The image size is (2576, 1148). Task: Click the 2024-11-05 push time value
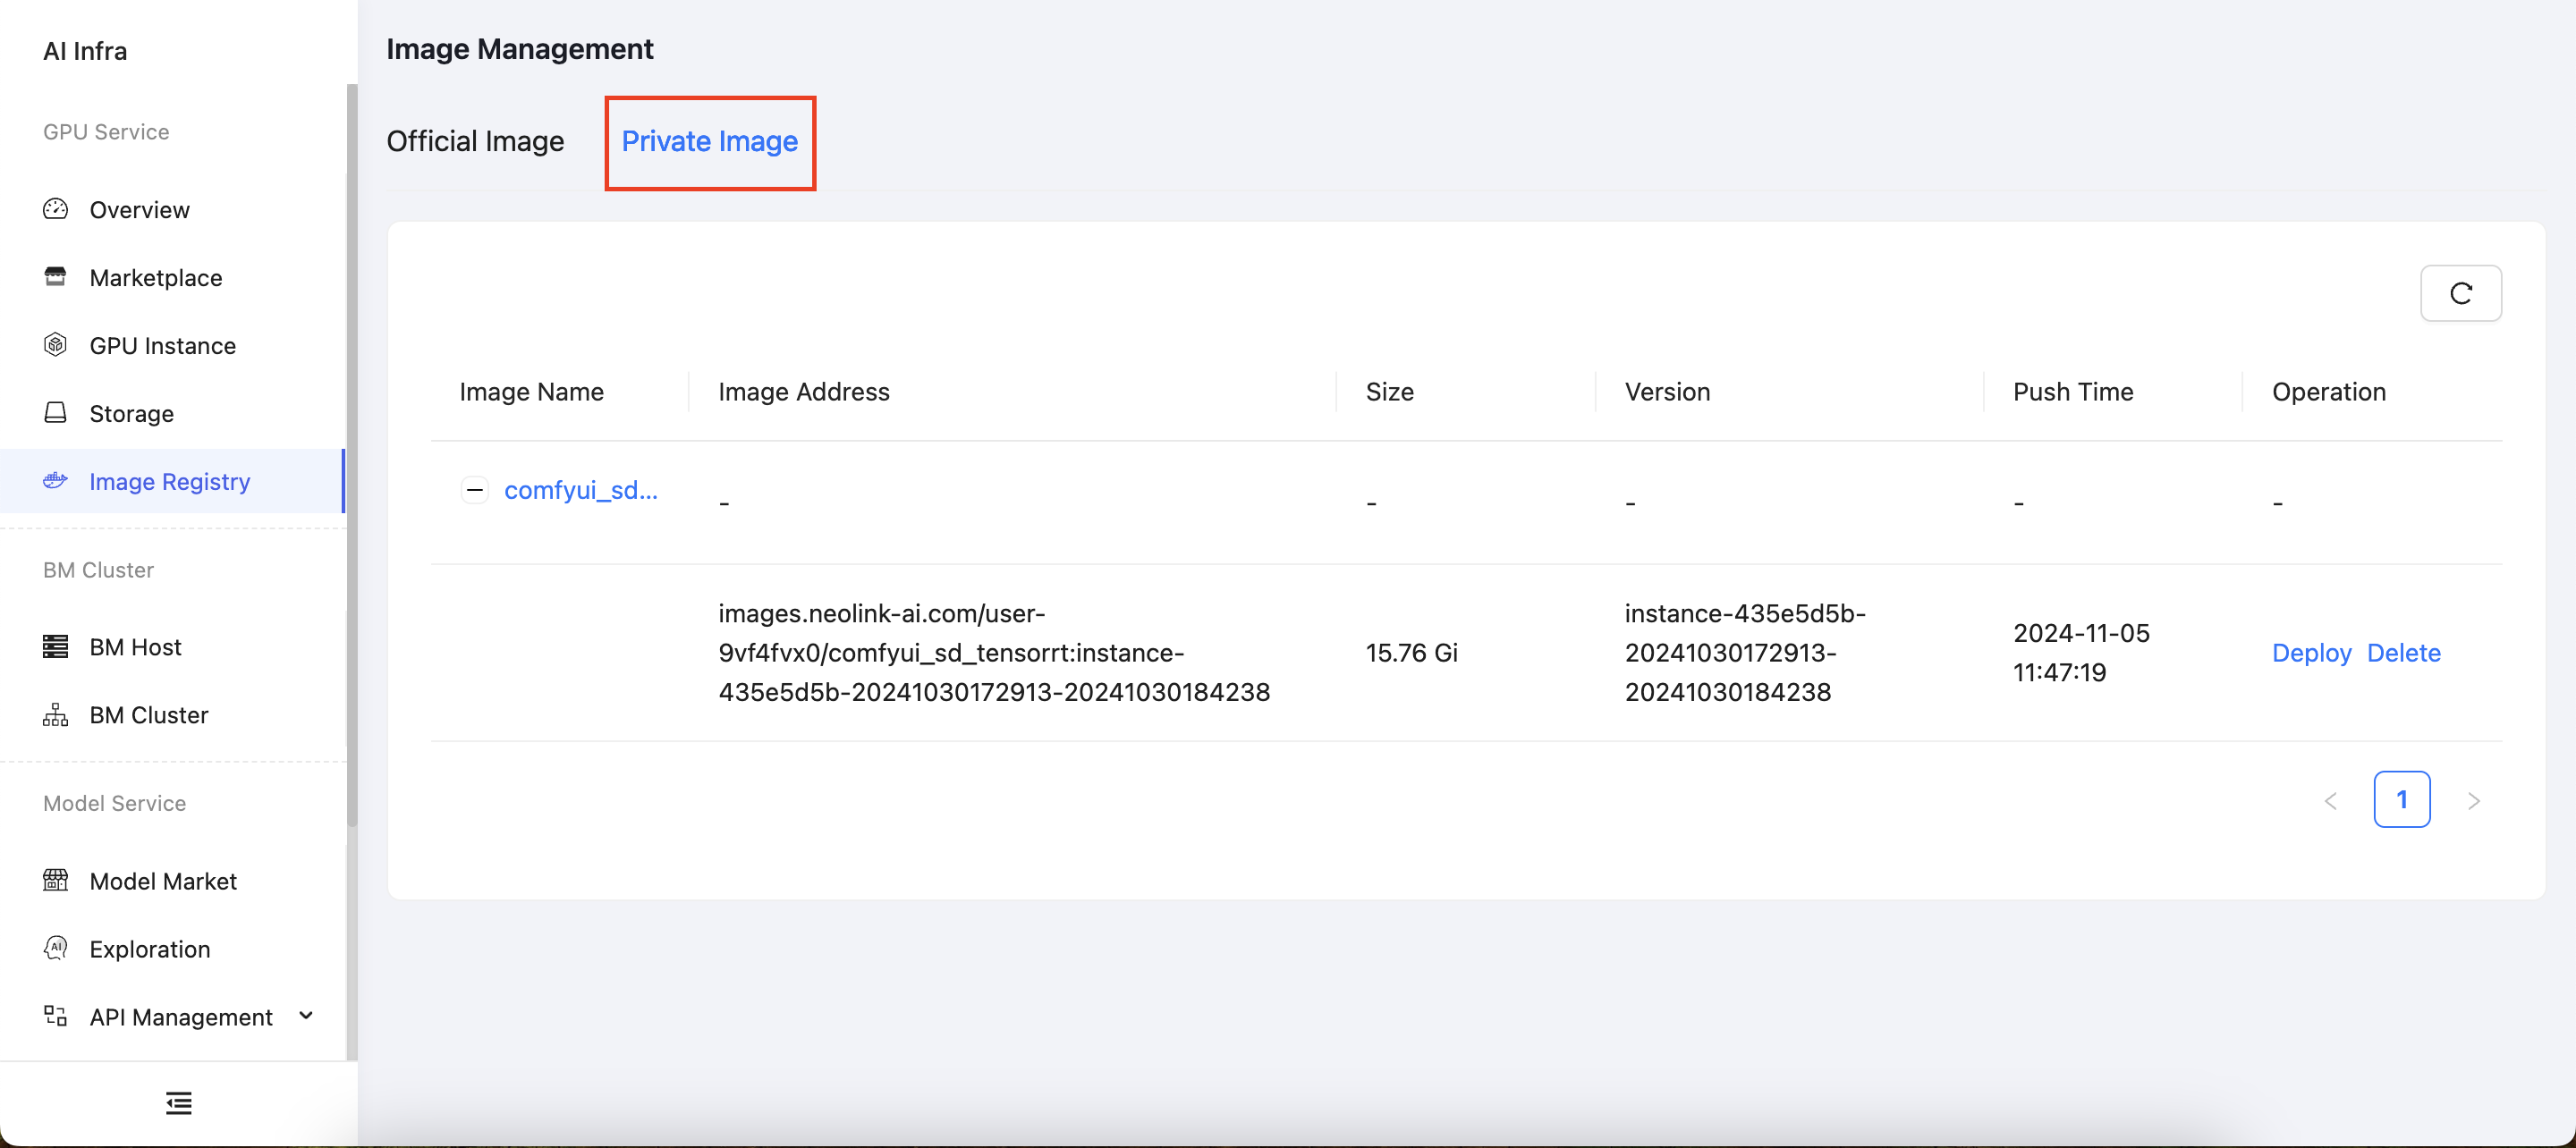[x=2081, y=652]
